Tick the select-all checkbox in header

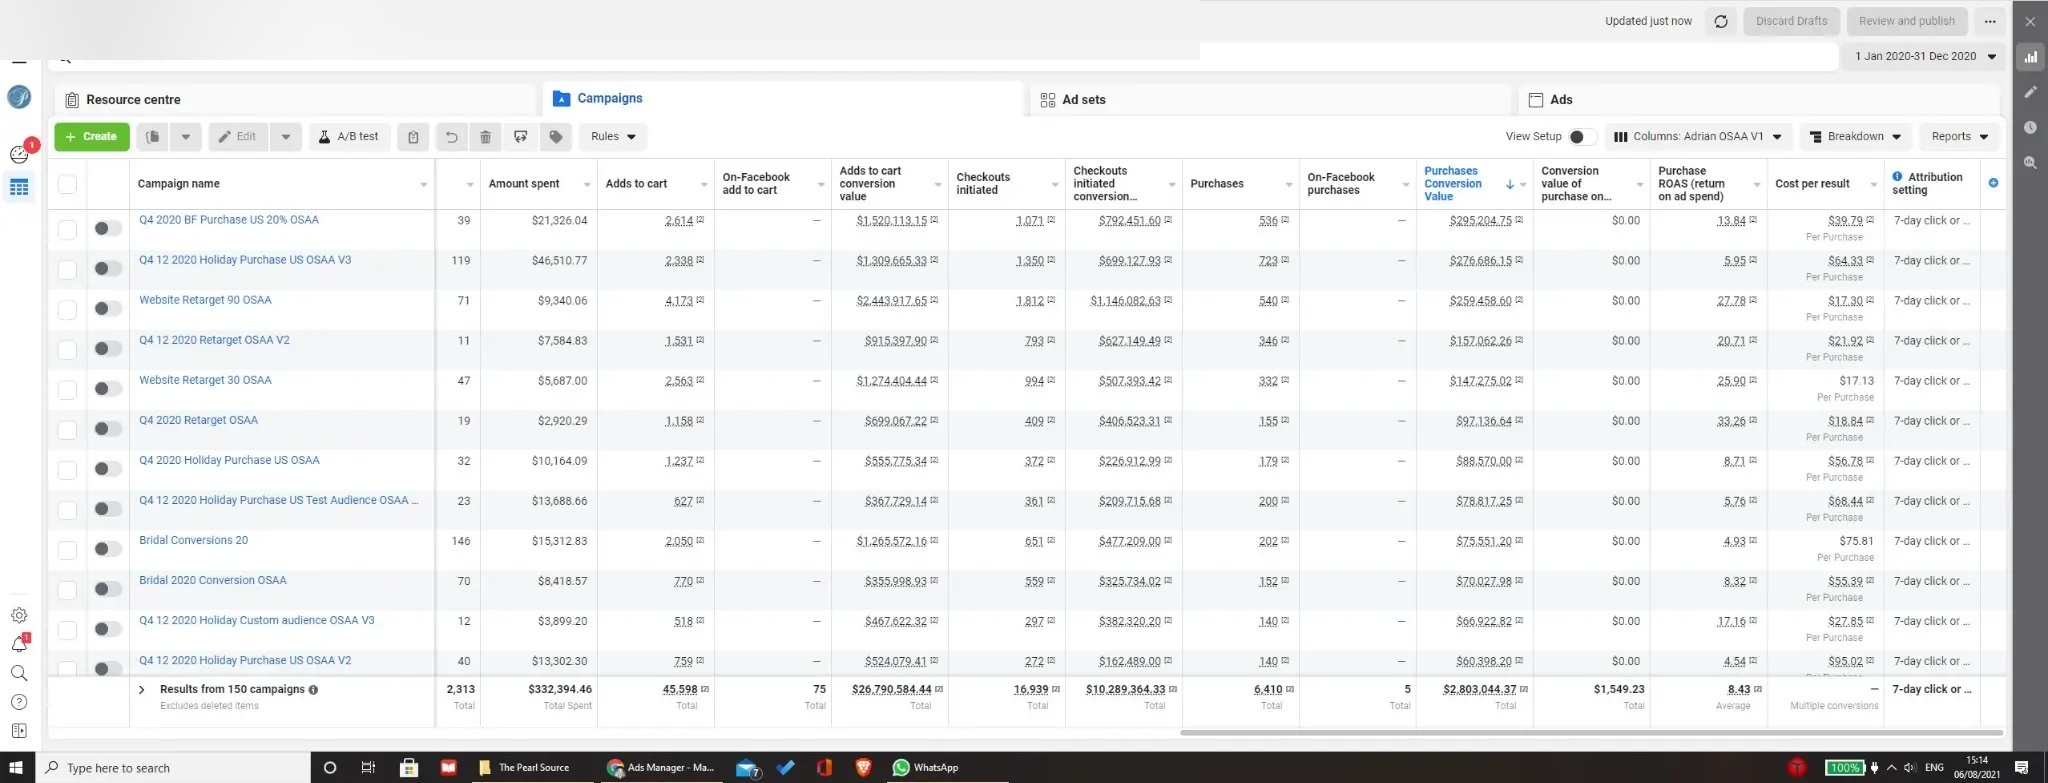[67, 184]
